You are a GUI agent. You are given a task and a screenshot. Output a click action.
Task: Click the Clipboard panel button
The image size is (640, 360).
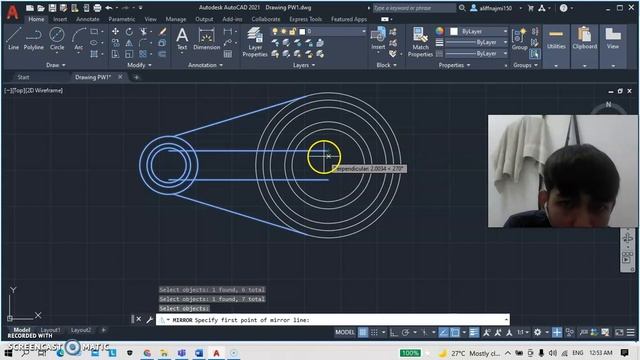(x=584, y=46)
